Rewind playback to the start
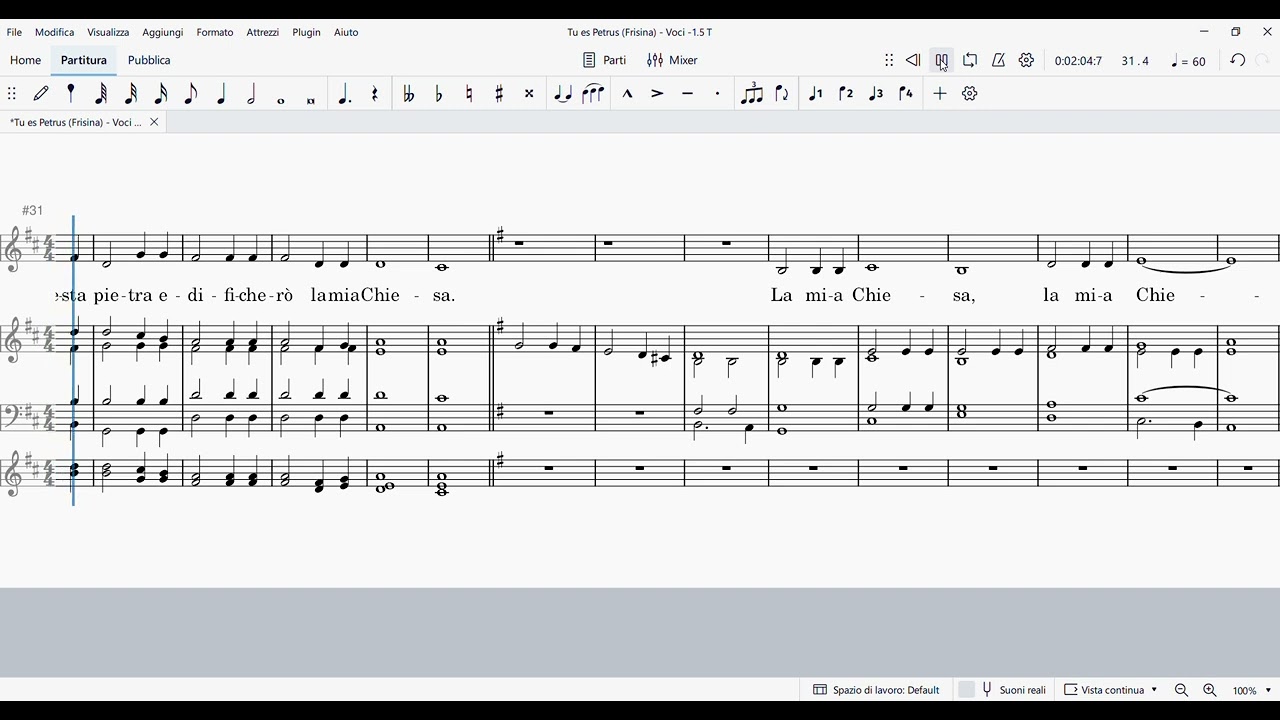Screen dimensions: 1280x720 coord(913,61)
